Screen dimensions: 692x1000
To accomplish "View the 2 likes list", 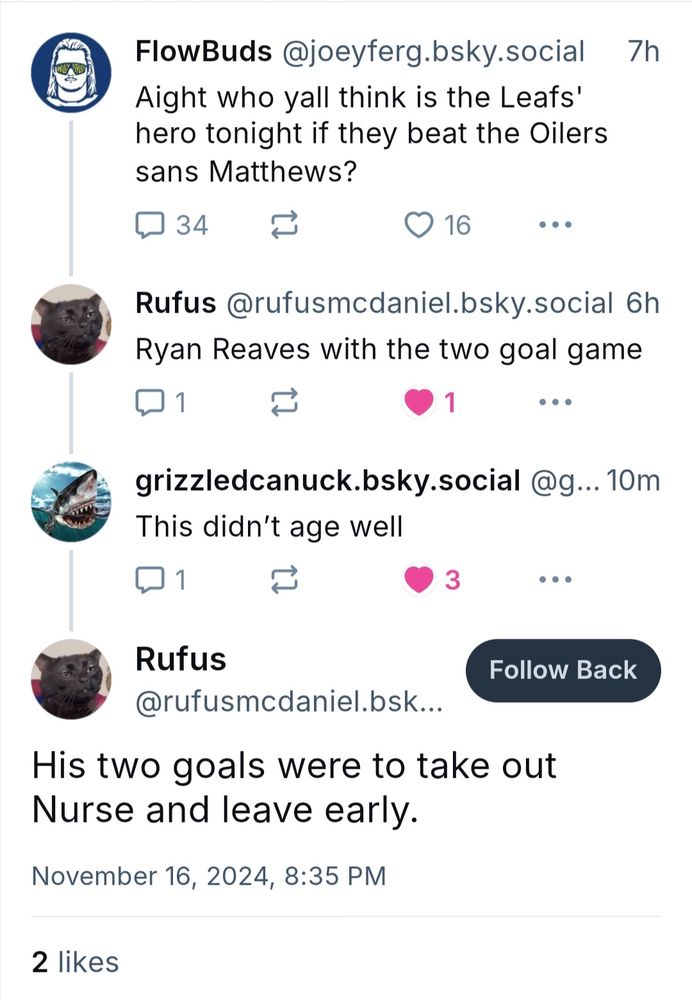I will [x=75, y=962].
